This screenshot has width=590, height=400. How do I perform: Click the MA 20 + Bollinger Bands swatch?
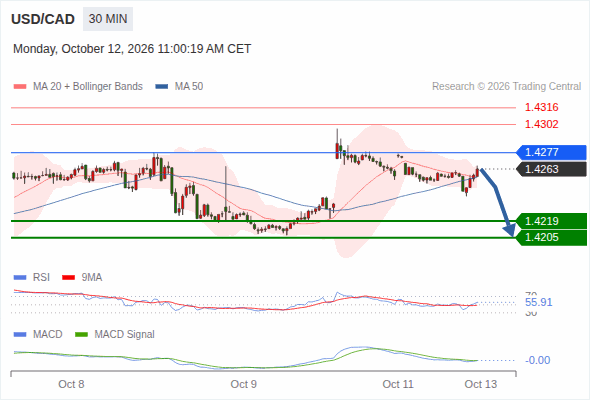(x=20, y=87)
